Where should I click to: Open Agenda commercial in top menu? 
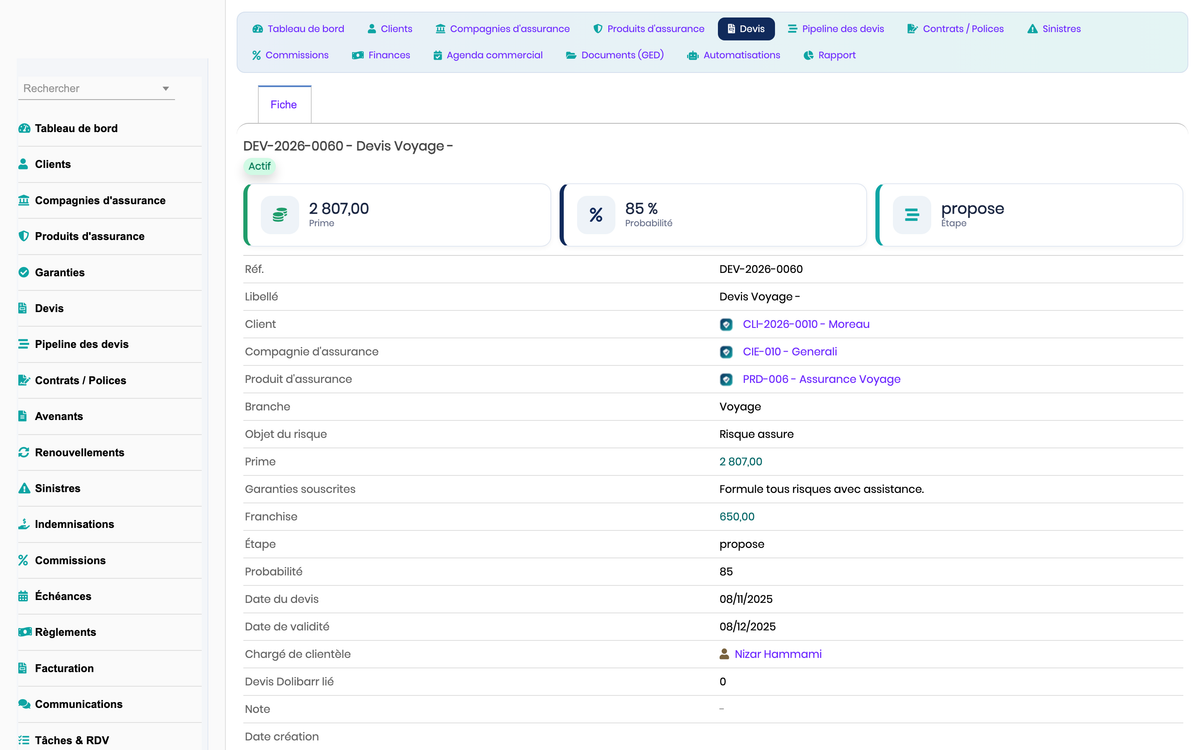488,56
